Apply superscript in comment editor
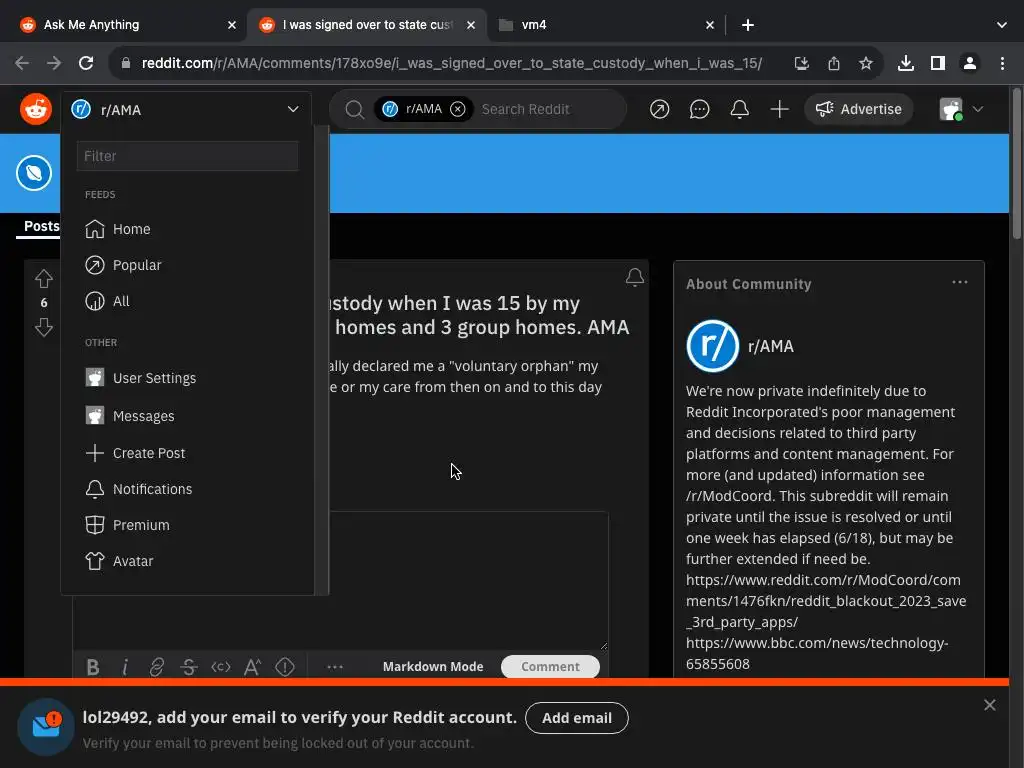Viewport: 1024px width, 768px height. tap(253, 667)
